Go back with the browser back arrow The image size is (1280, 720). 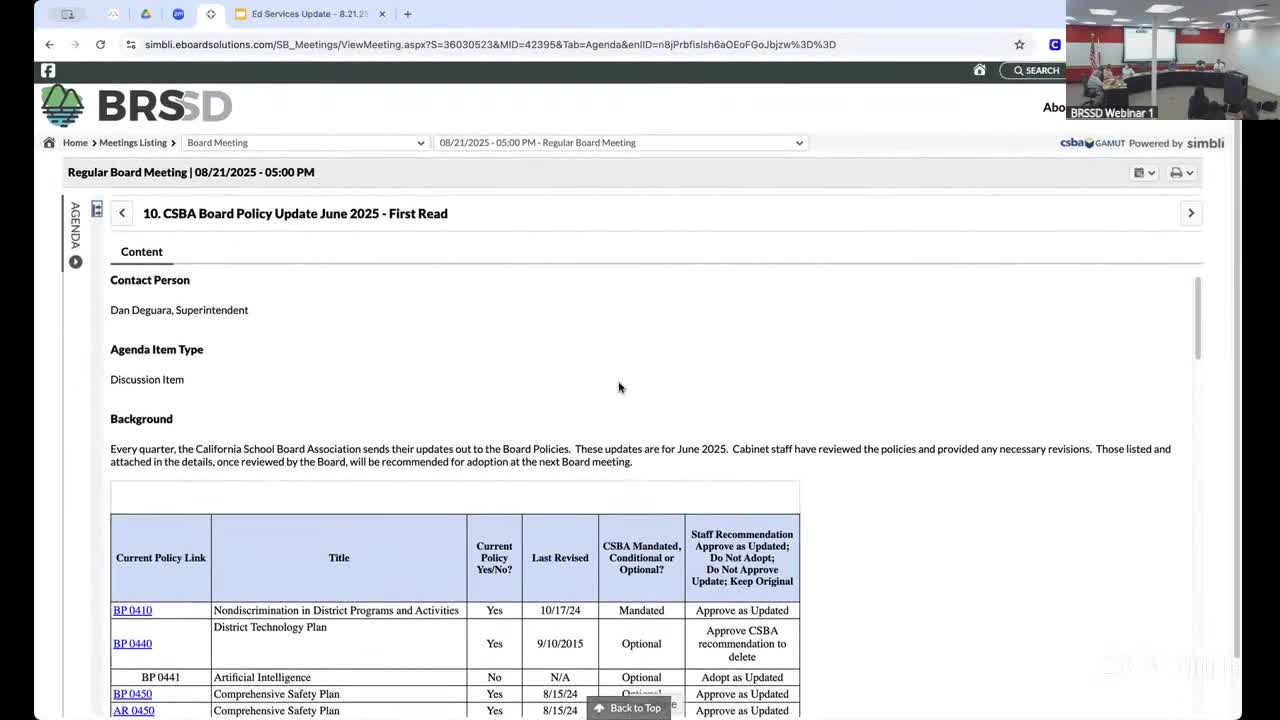tap(49, 44)
